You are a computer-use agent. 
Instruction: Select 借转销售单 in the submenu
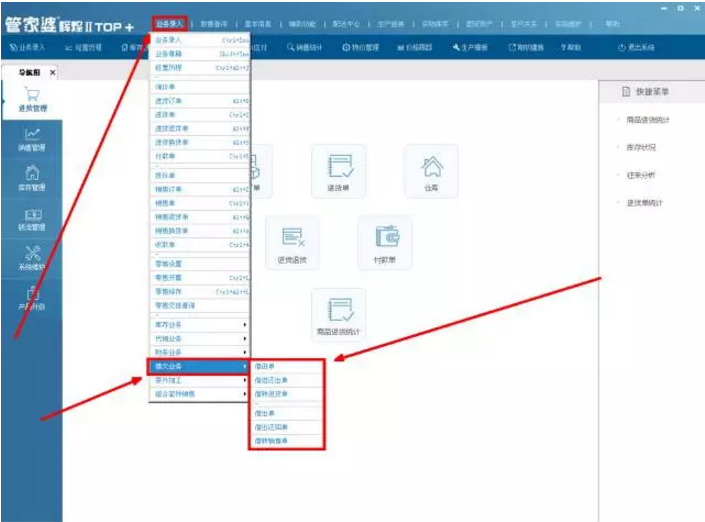286,441
